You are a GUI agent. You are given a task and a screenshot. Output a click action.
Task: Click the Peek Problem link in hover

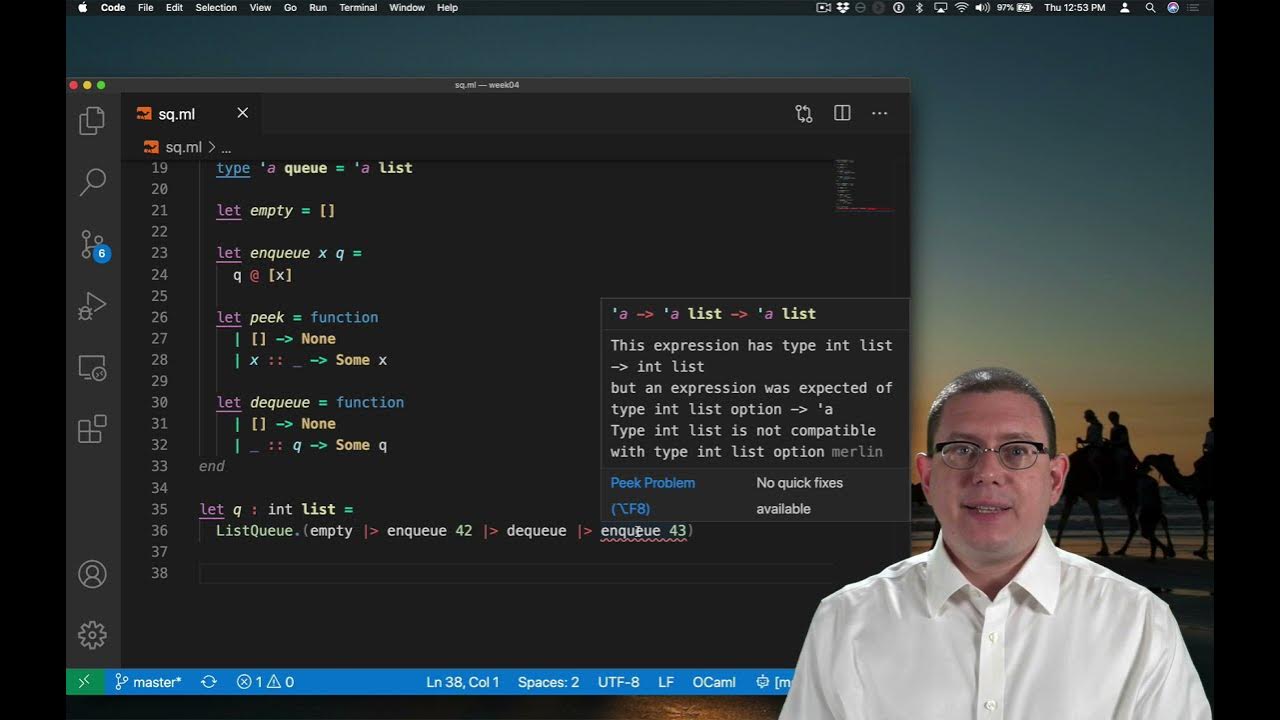(653, 482)
